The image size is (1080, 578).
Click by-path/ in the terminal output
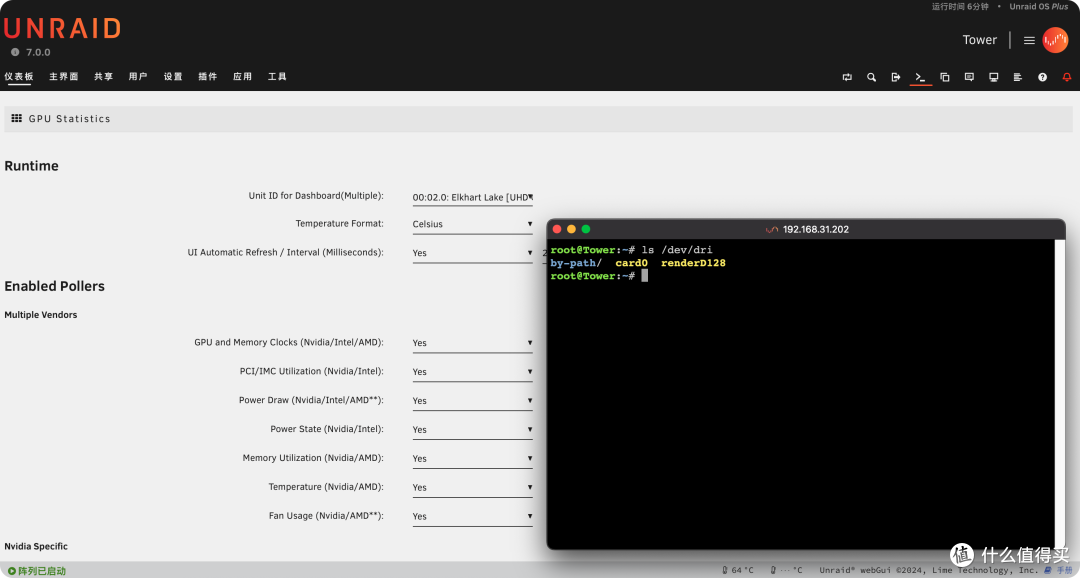pyautogui.click(x=576, y=262)
